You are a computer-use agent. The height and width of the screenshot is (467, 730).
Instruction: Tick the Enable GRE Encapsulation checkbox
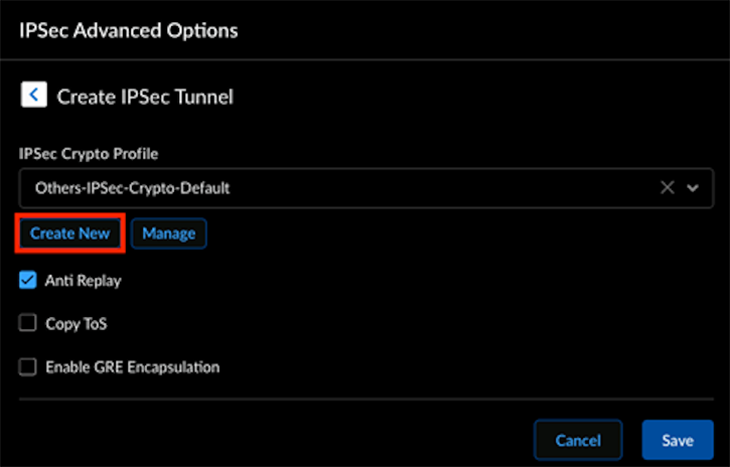(28, 367)
